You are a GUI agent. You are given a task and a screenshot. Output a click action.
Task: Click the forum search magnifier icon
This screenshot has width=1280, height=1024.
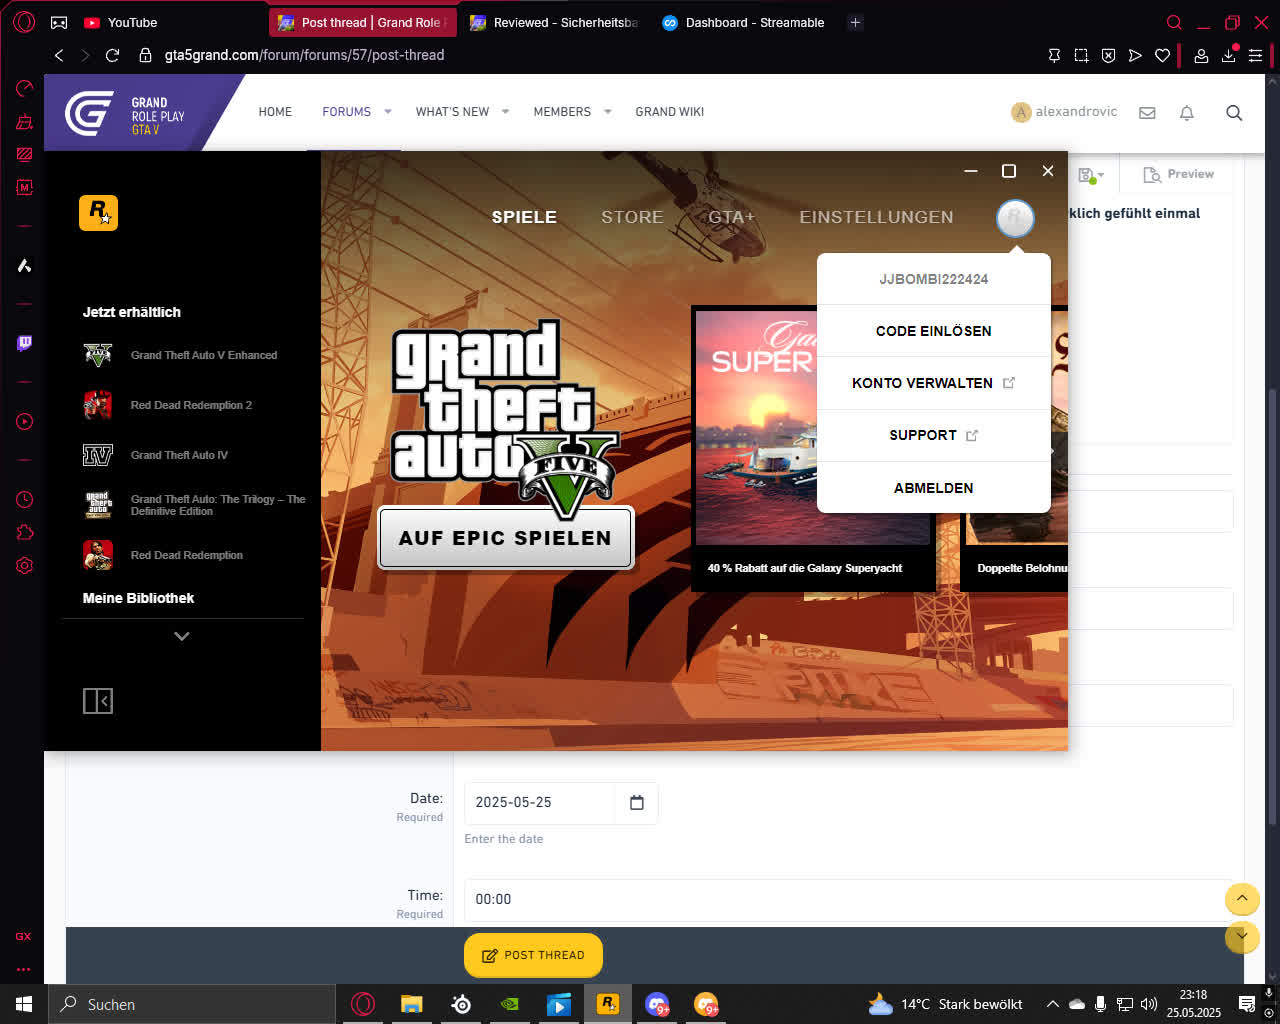tap(1234, 113)
